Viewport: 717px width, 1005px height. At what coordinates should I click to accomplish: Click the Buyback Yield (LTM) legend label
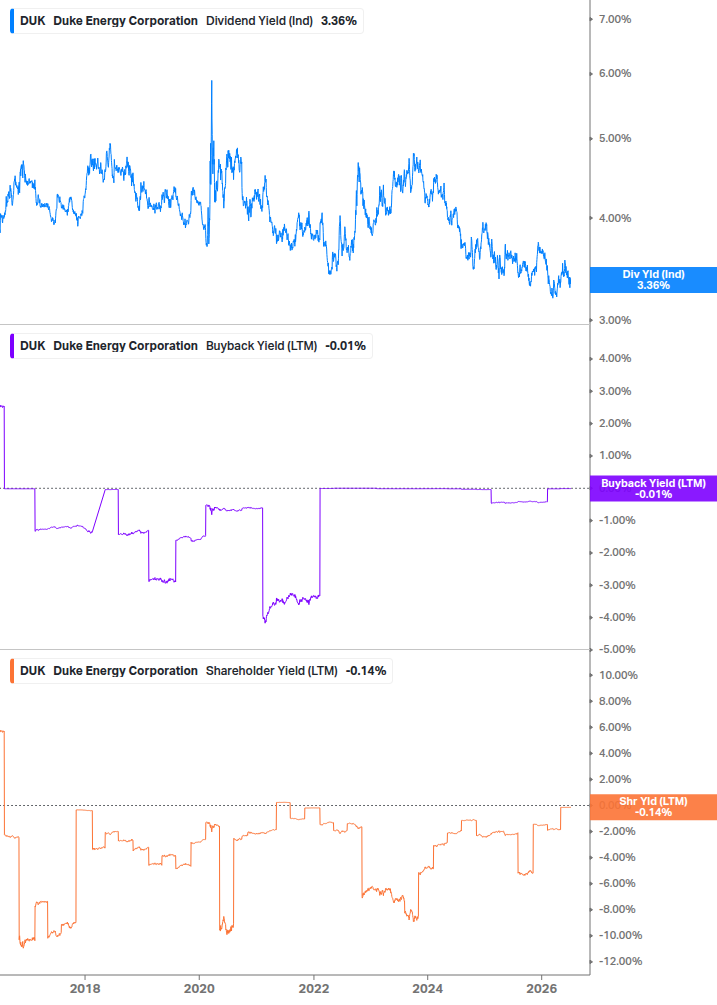261,346
